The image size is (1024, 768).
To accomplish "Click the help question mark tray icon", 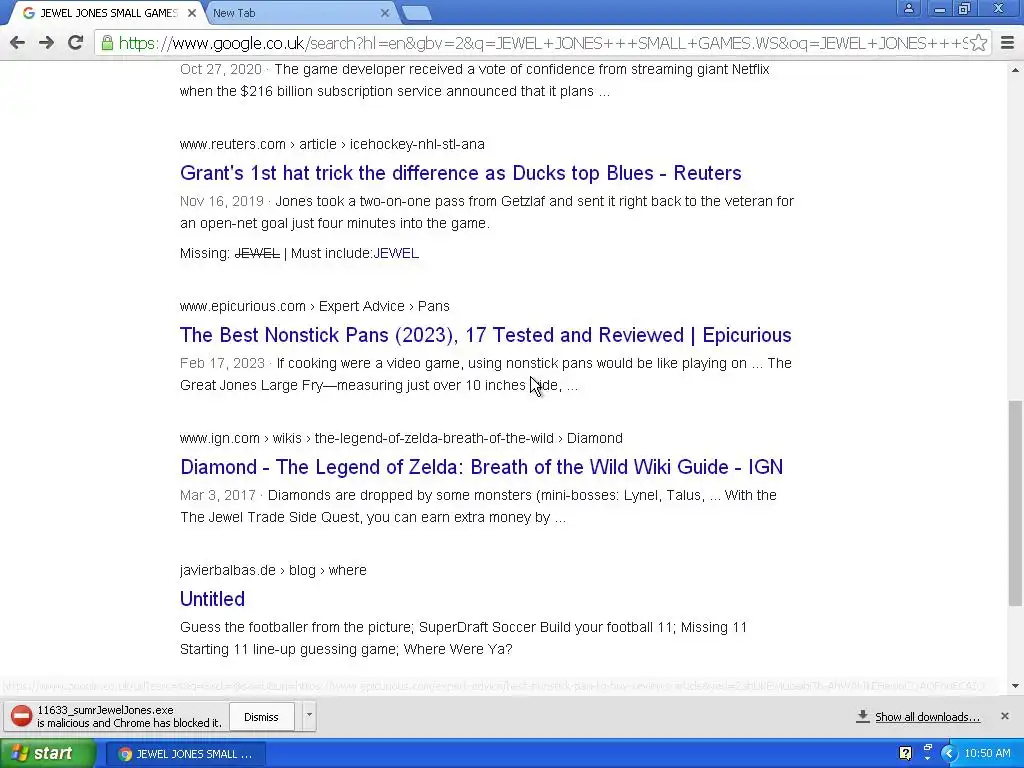I will pyautogui.click(x=905, y=753).
